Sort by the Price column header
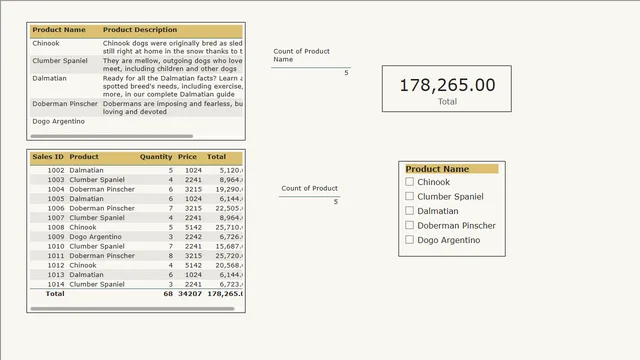 [x=187, y=157]
